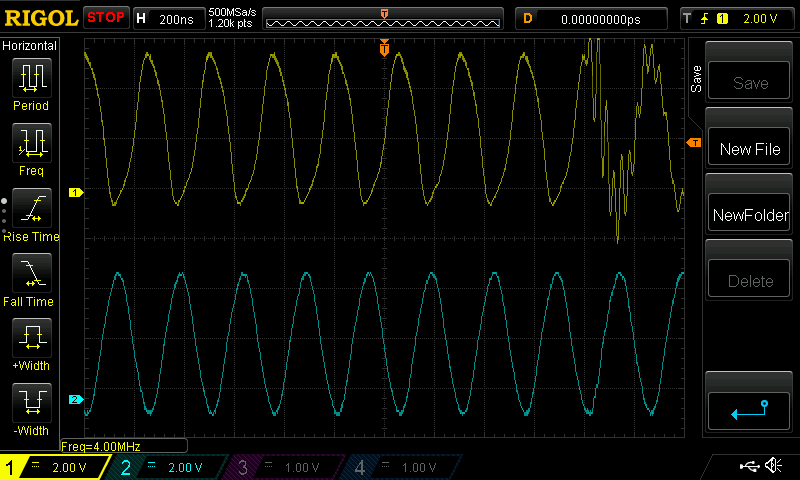Click the Save side menu tab label
This screenshot has height=480, width=800.
(x=696, y=79)
